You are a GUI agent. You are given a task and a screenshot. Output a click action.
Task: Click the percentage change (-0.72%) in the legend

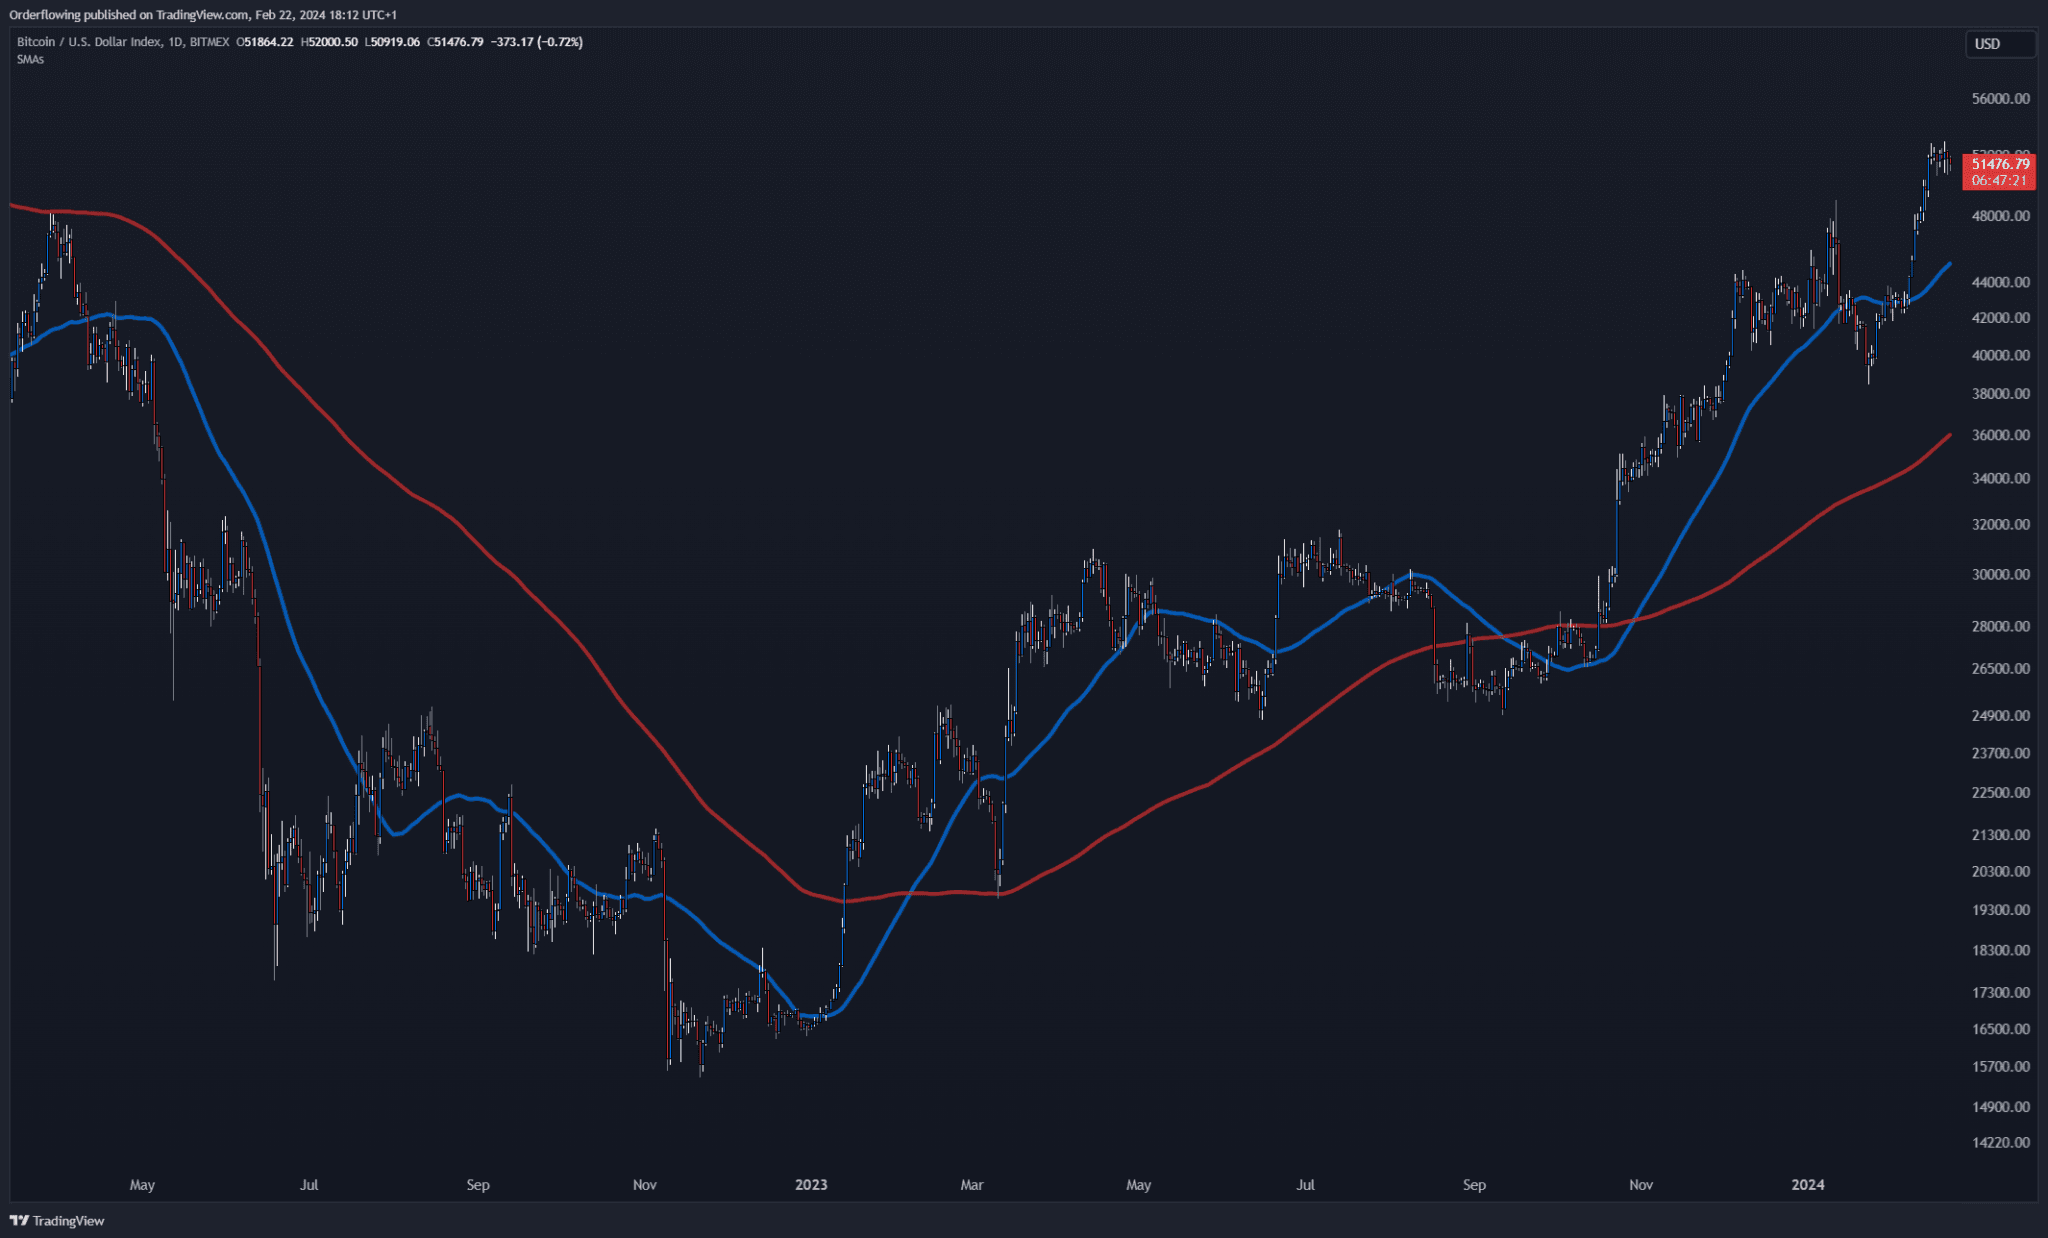560,43
